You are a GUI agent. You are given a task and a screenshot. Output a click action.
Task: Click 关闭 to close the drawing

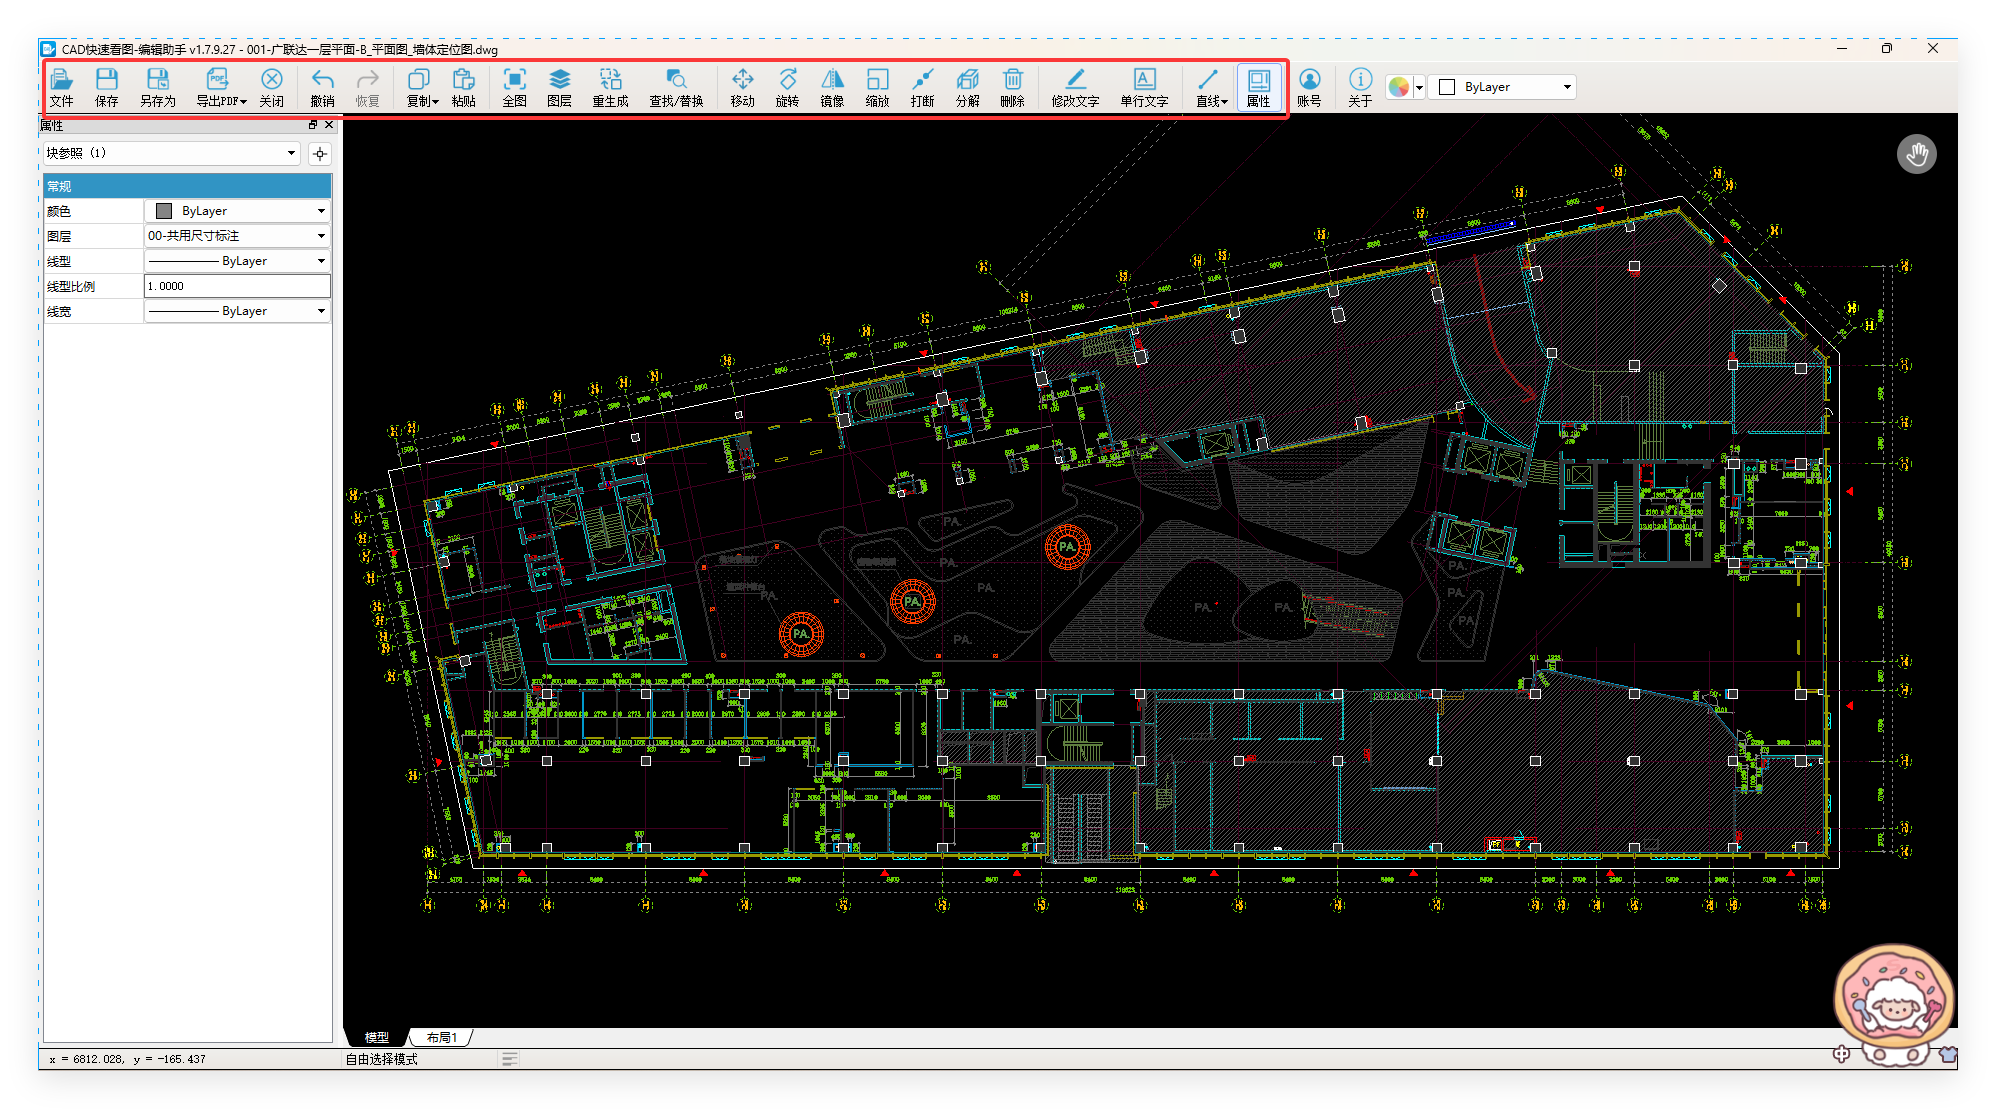coord(271,87)
